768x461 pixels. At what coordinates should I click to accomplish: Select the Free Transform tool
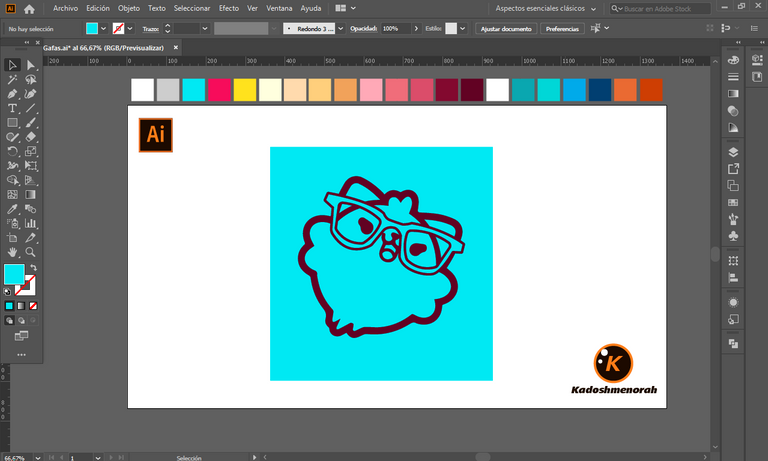30,166
